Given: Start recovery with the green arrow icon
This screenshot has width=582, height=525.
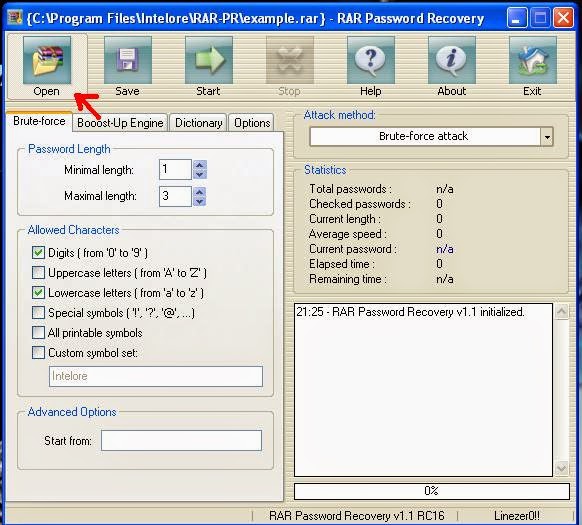Looking at the screenshot, I should pos(209,60).
